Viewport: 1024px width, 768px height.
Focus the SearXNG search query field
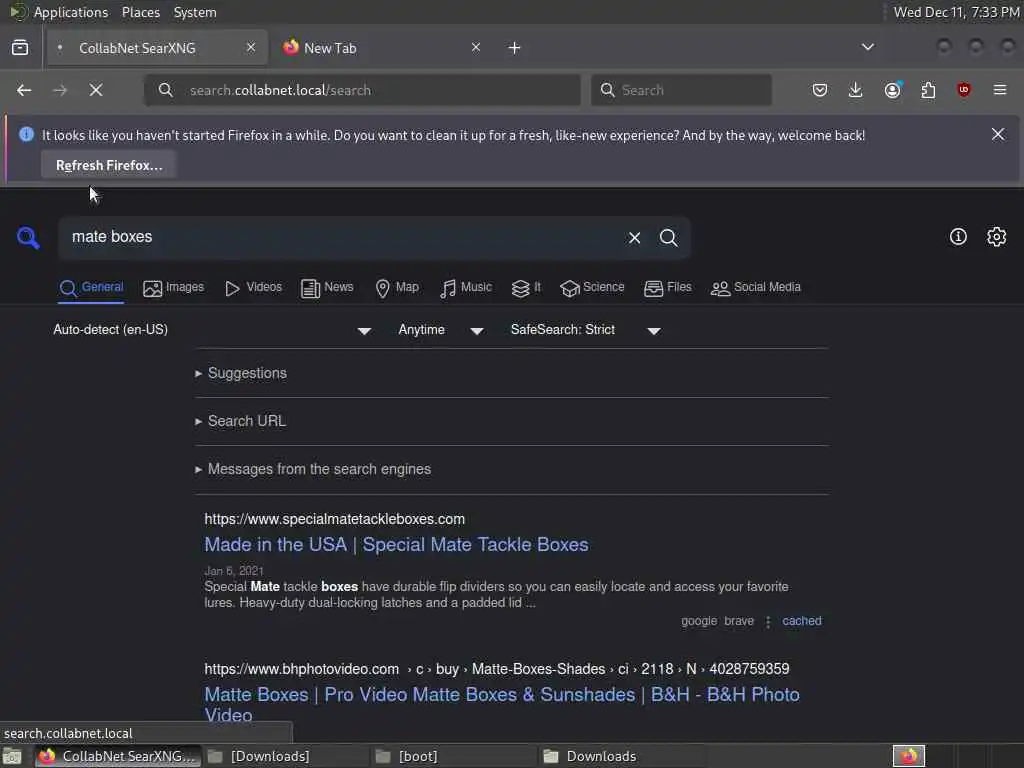click(x=343, y=237)
